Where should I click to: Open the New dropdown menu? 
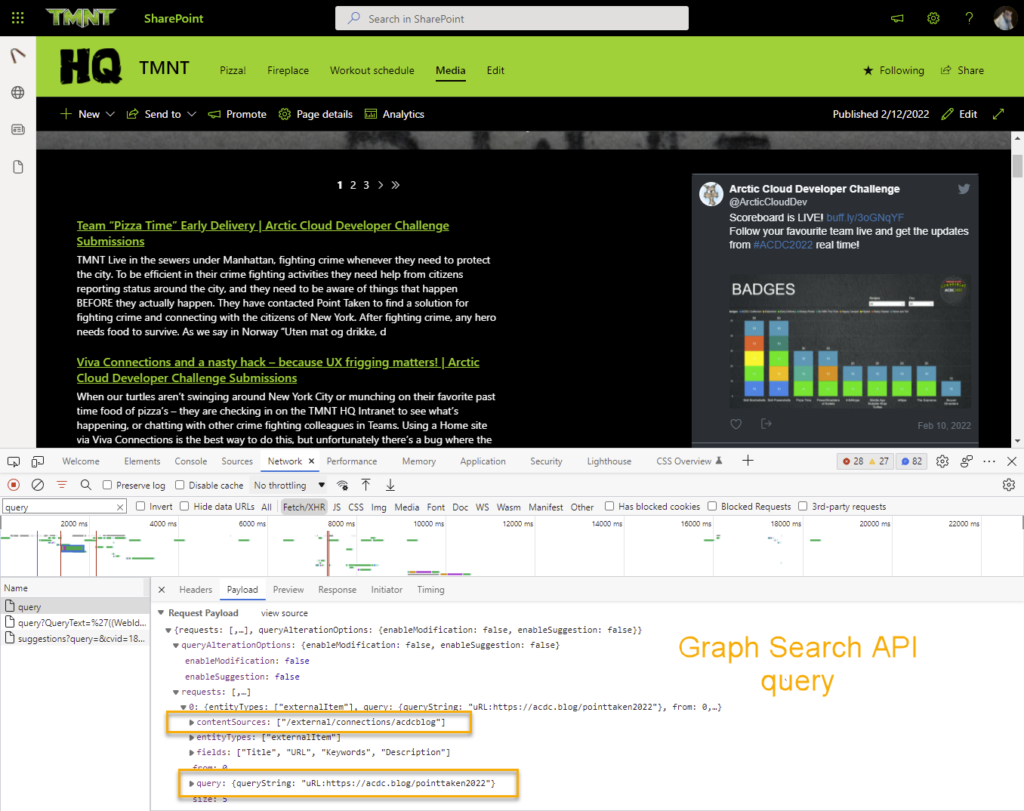tap(88, 114)
